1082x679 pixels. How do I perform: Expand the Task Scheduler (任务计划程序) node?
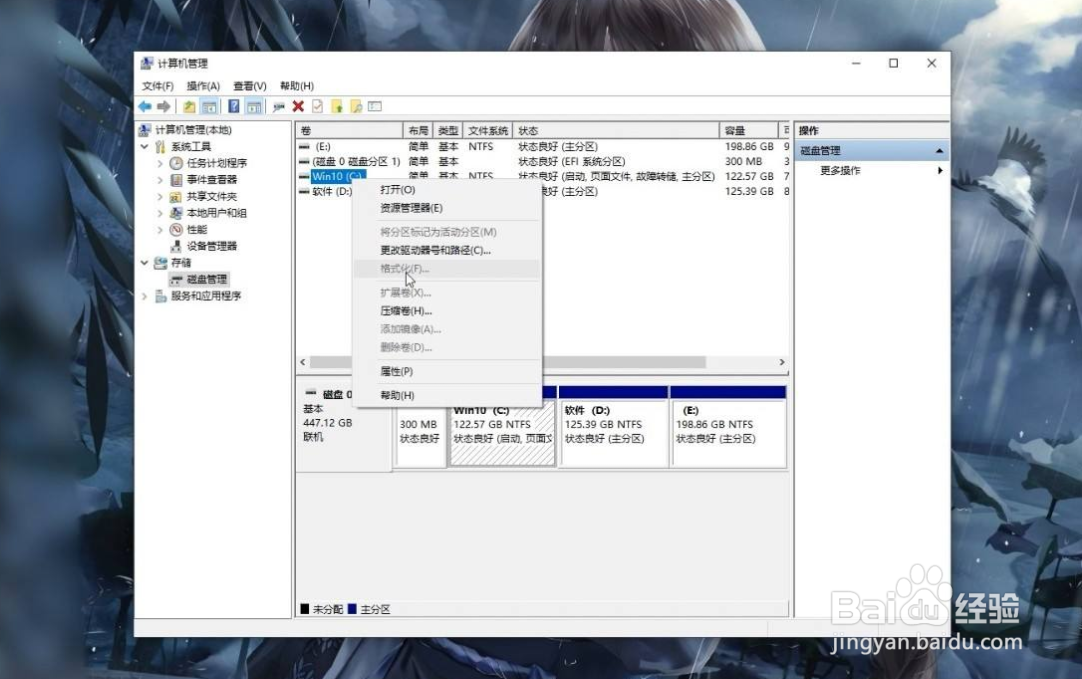click(160, 163)
